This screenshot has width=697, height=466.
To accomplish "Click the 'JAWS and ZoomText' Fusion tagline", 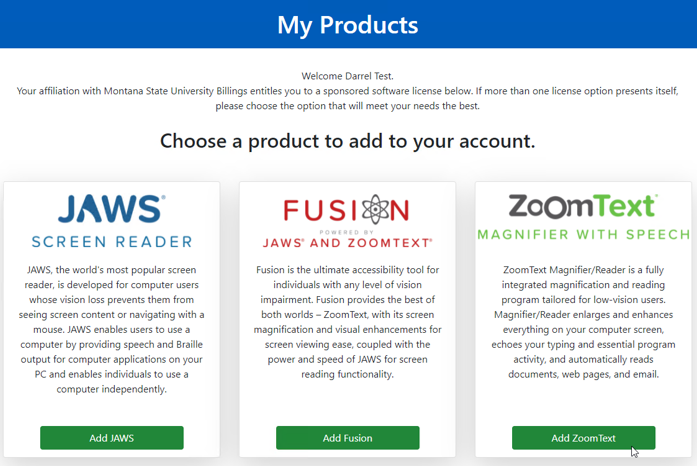I will [x=348, y=243].
